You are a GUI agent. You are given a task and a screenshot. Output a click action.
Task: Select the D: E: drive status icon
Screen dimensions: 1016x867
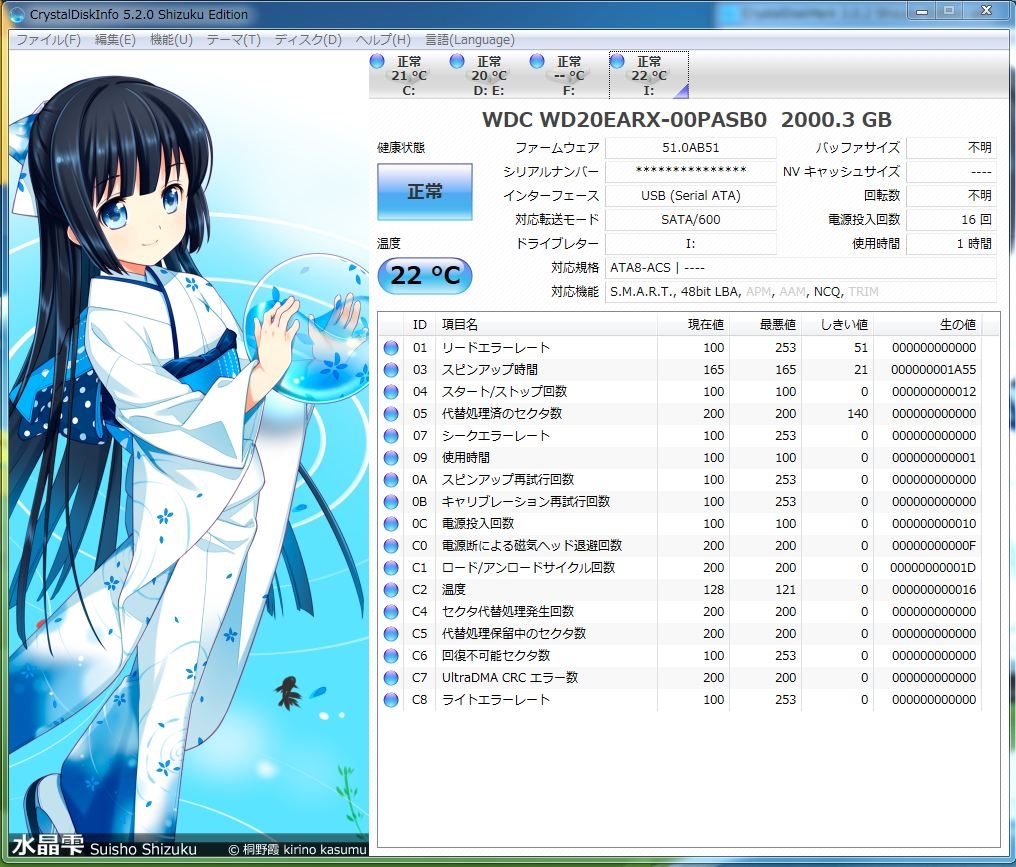(457, 62)
